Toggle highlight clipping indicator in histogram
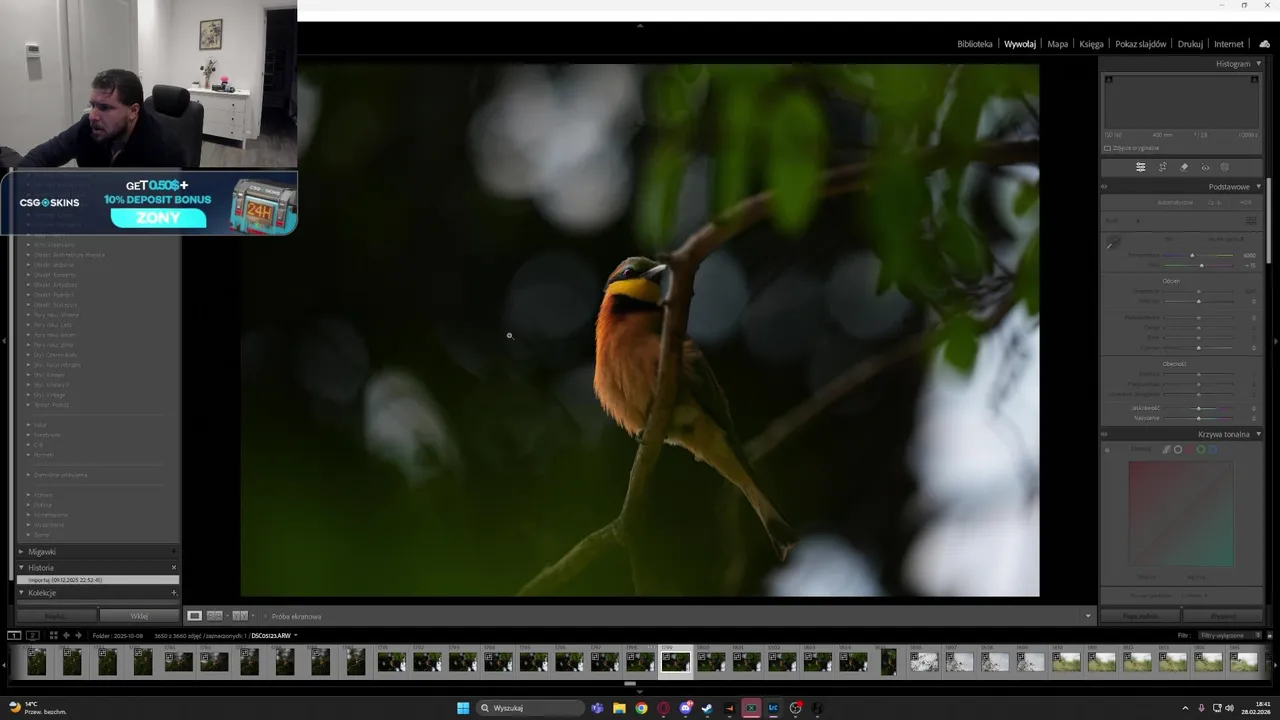The width and height of the screenshot is (1280, 720). [x=1255, y=80]
